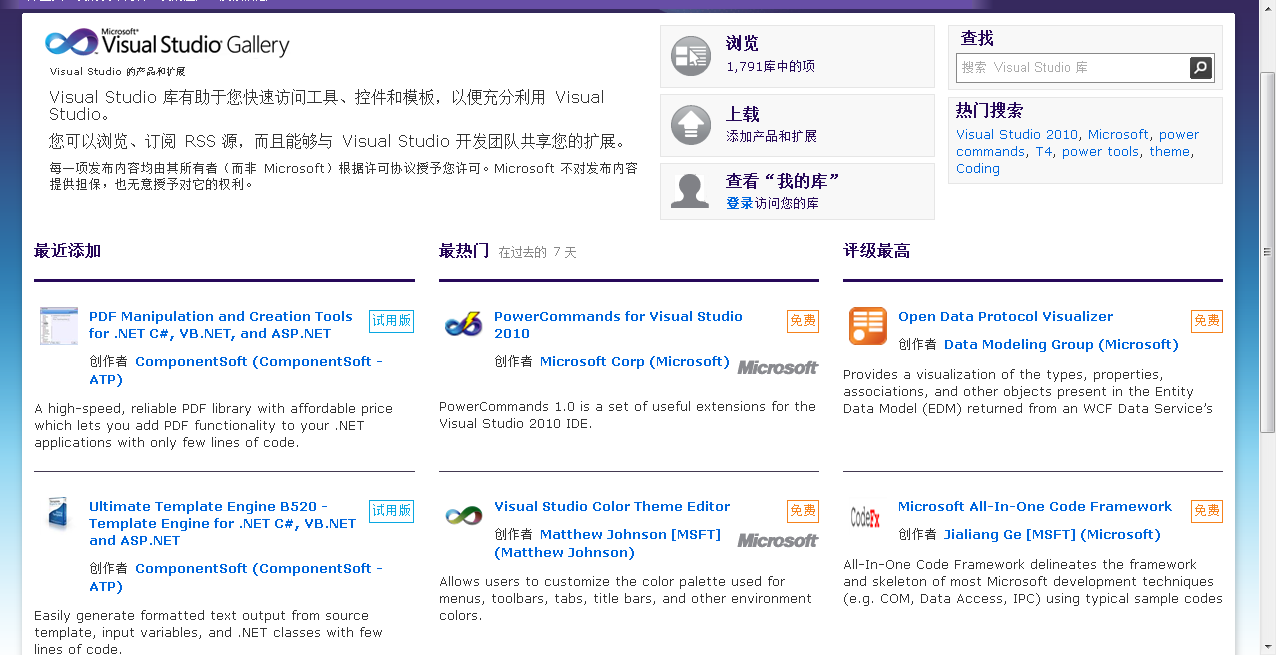Screen dimensions: 1276x655
Task: Click the Coding popular search link
Action: [978, 168]
